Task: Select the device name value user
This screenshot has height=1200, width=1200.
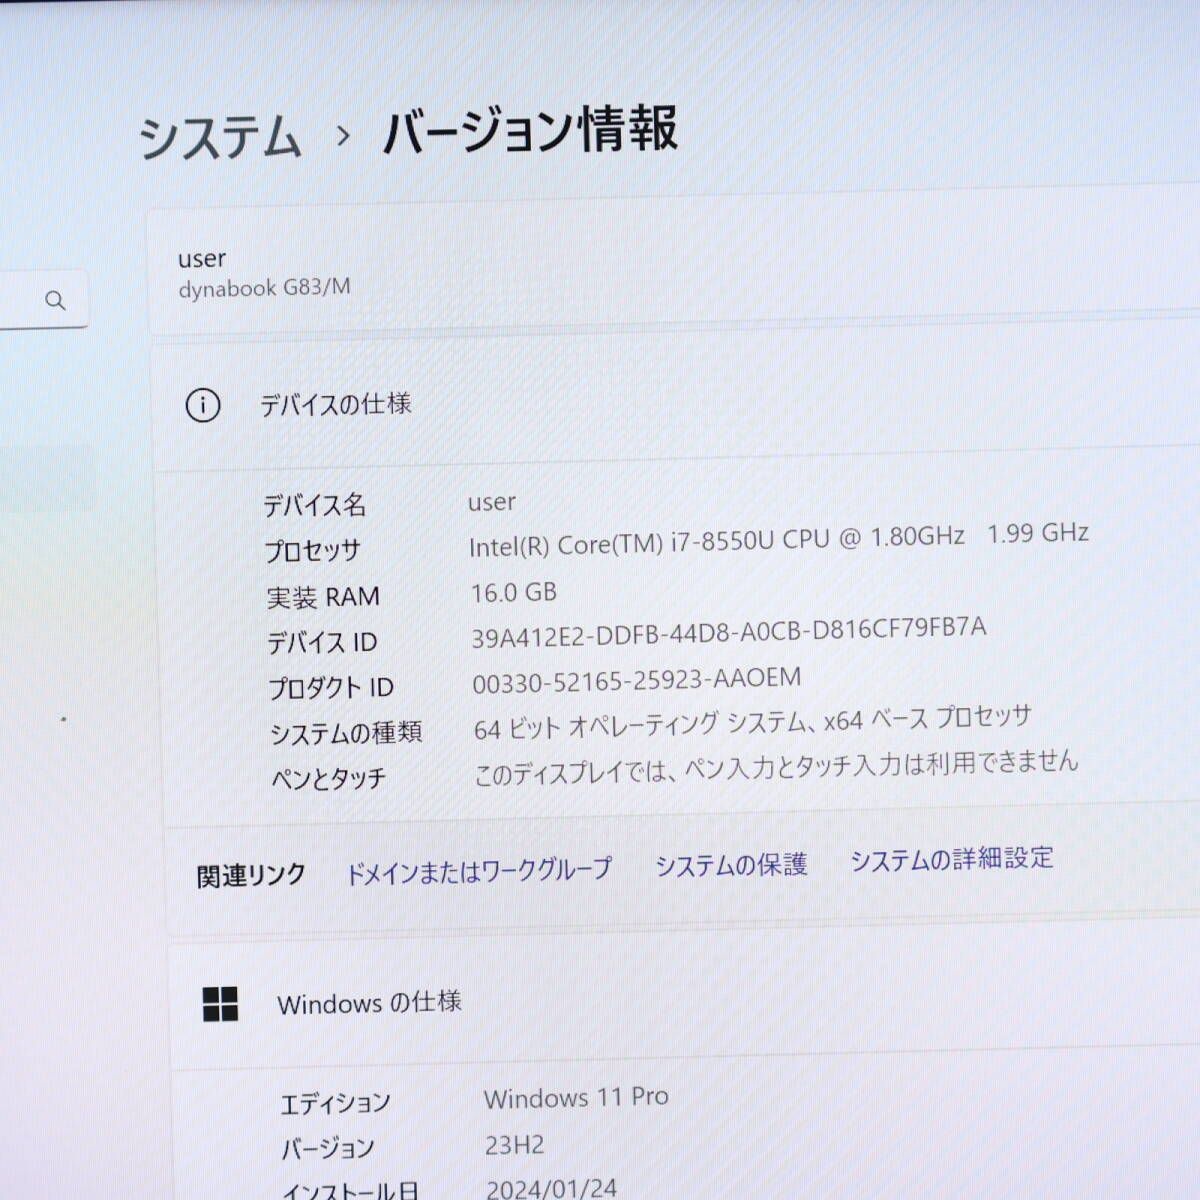Action: (492, 502)
